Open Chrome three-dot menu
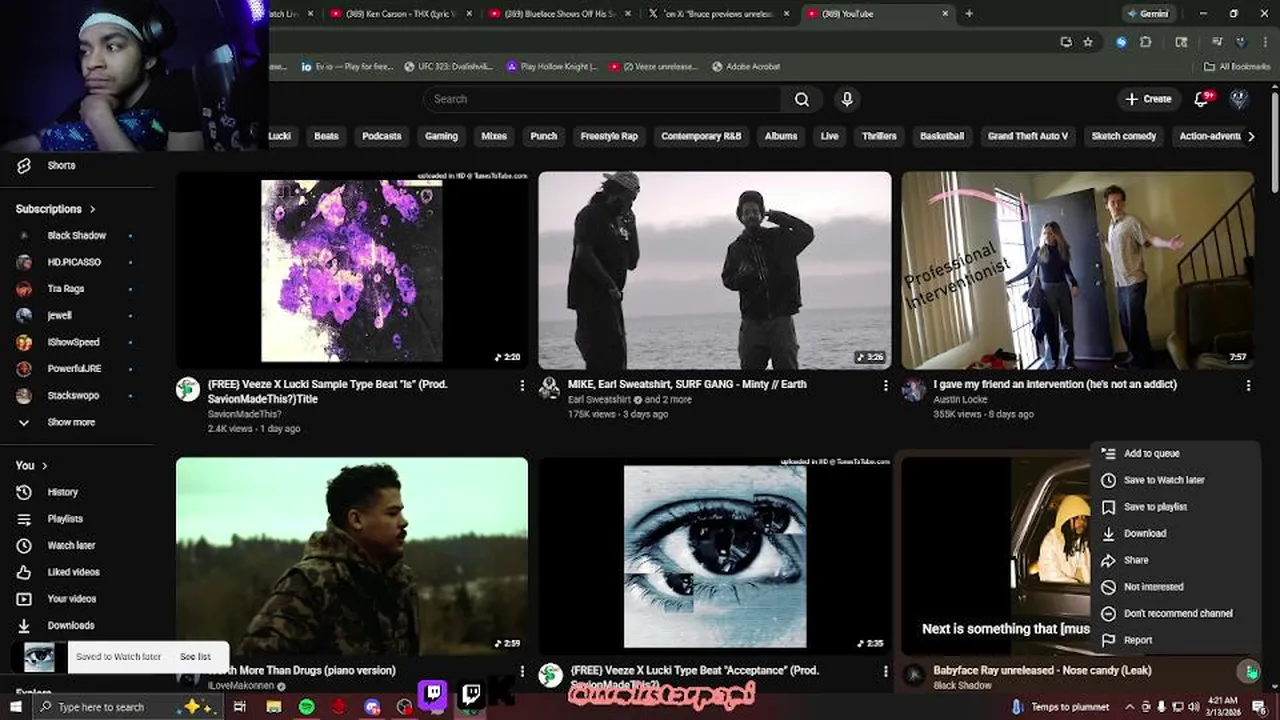The image size is (1280, 720). (1263, 42)
